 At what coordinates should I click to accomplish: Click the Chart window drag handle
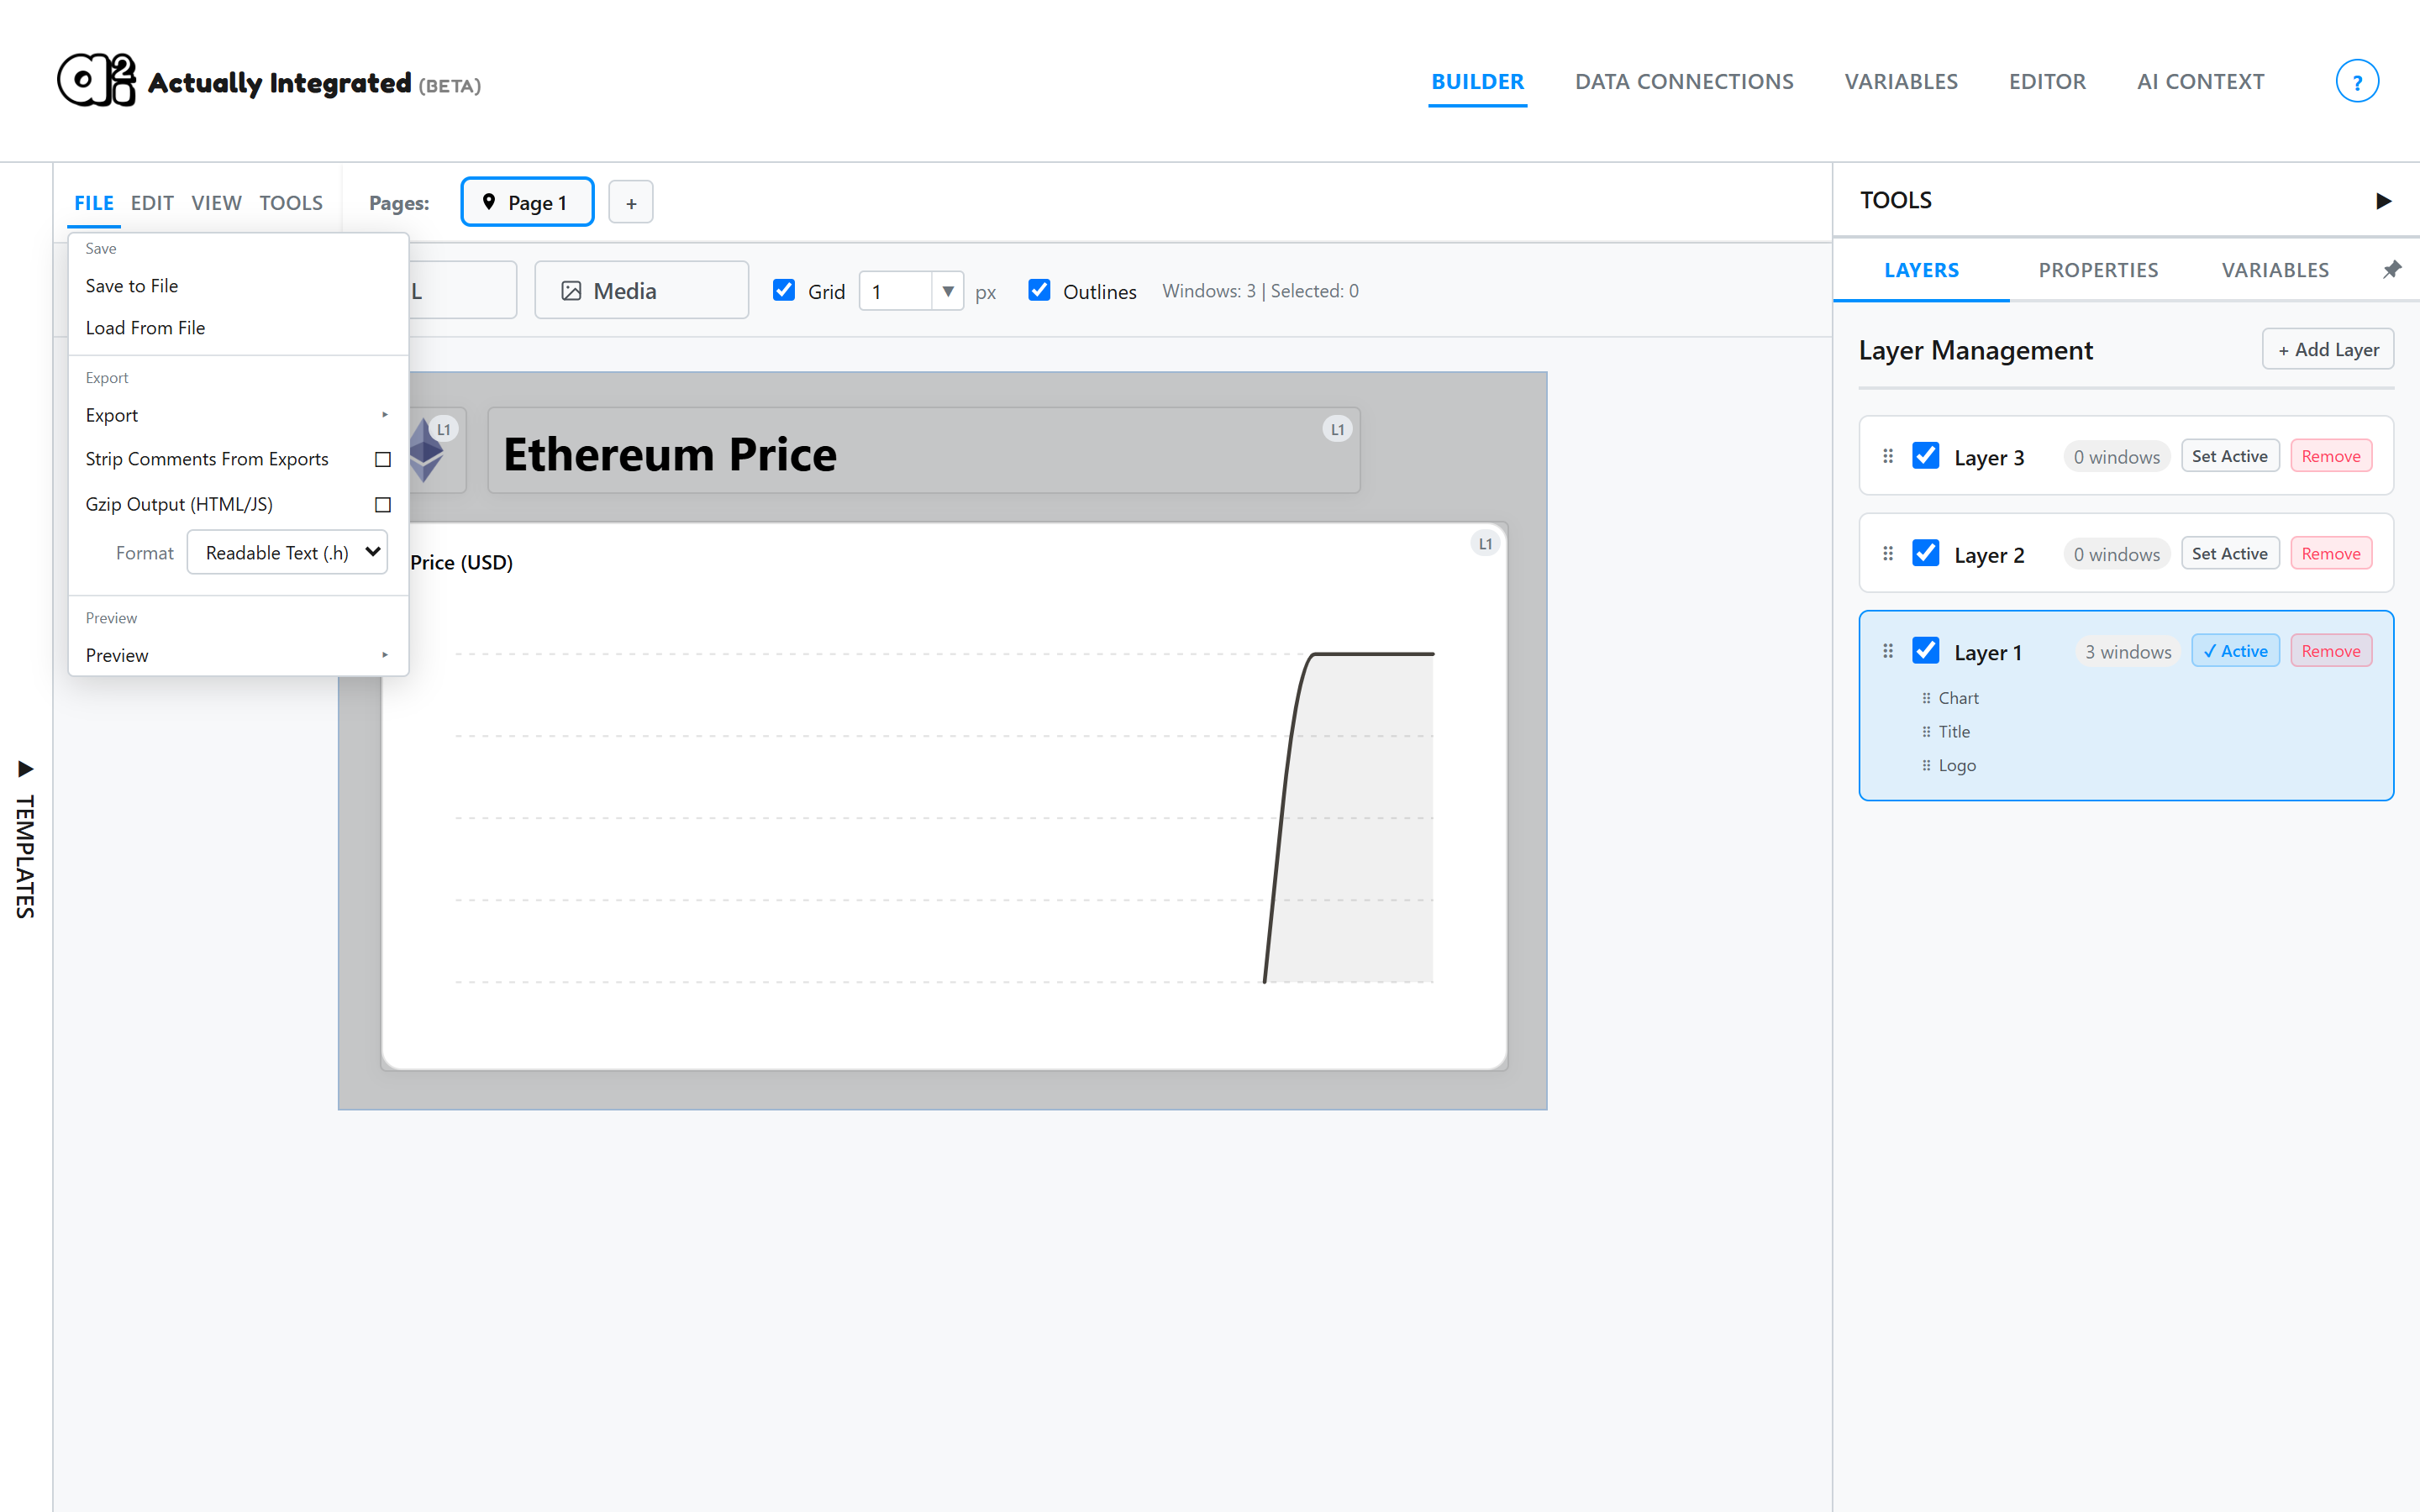(1926, 698)
